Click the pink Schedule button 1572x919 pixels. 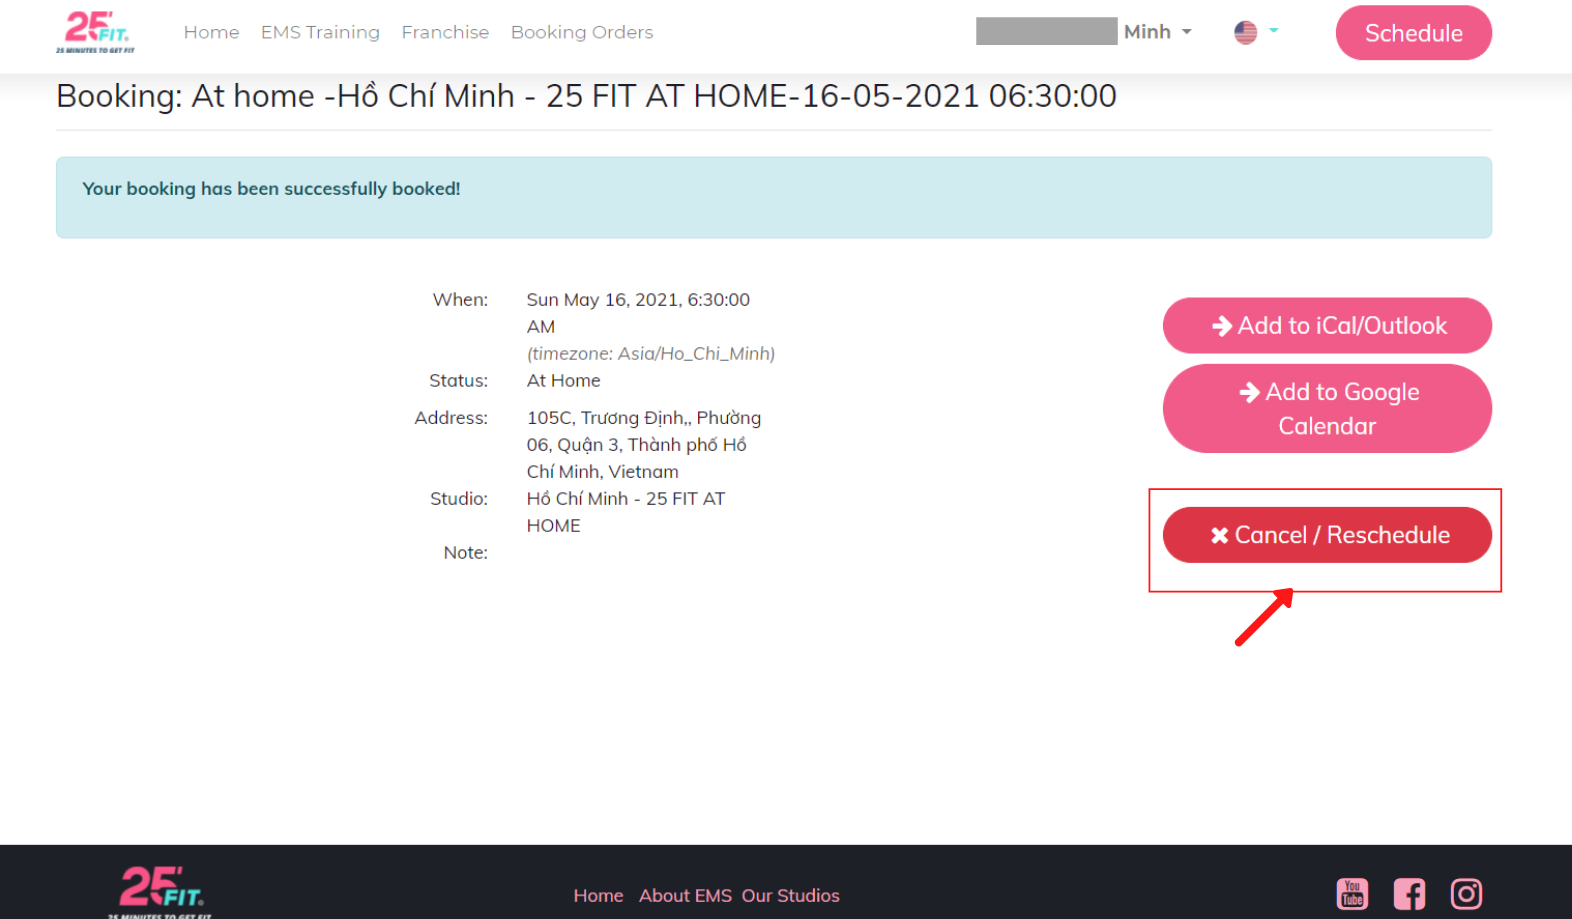(1413, 33)
